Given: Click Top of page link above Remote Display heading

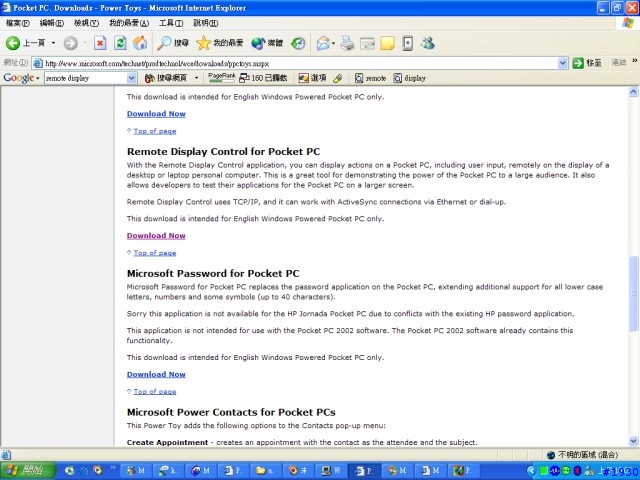Looking at the screenshot, I should click(x=155, y=131).
